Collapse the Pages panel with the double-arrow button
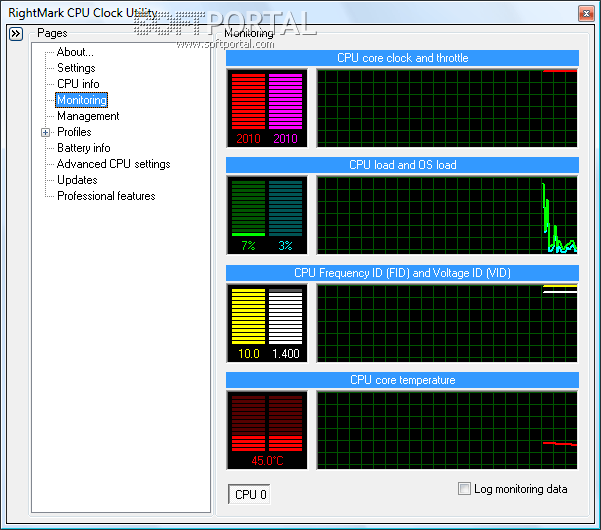This screenshot has width=601, height=530. coord(16,34)
